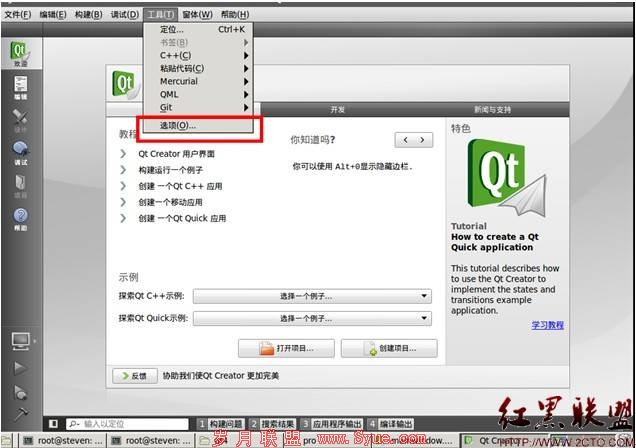Expand the Mercurial submenu
636x448 pixels.
[198, 81]
